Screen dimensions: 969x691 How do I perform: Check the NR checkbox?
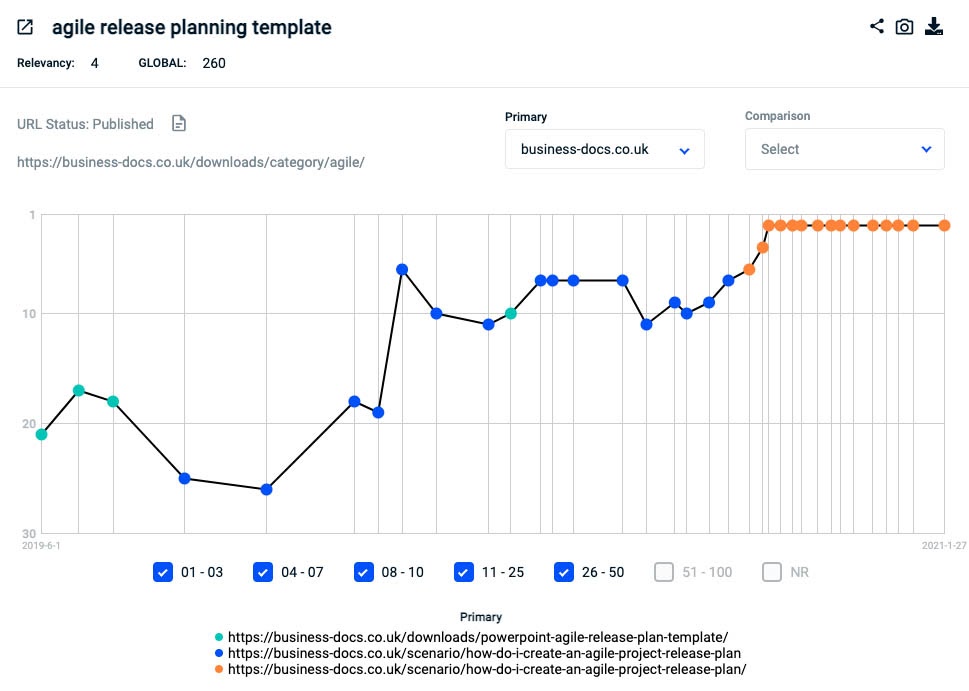coord(772,572)
